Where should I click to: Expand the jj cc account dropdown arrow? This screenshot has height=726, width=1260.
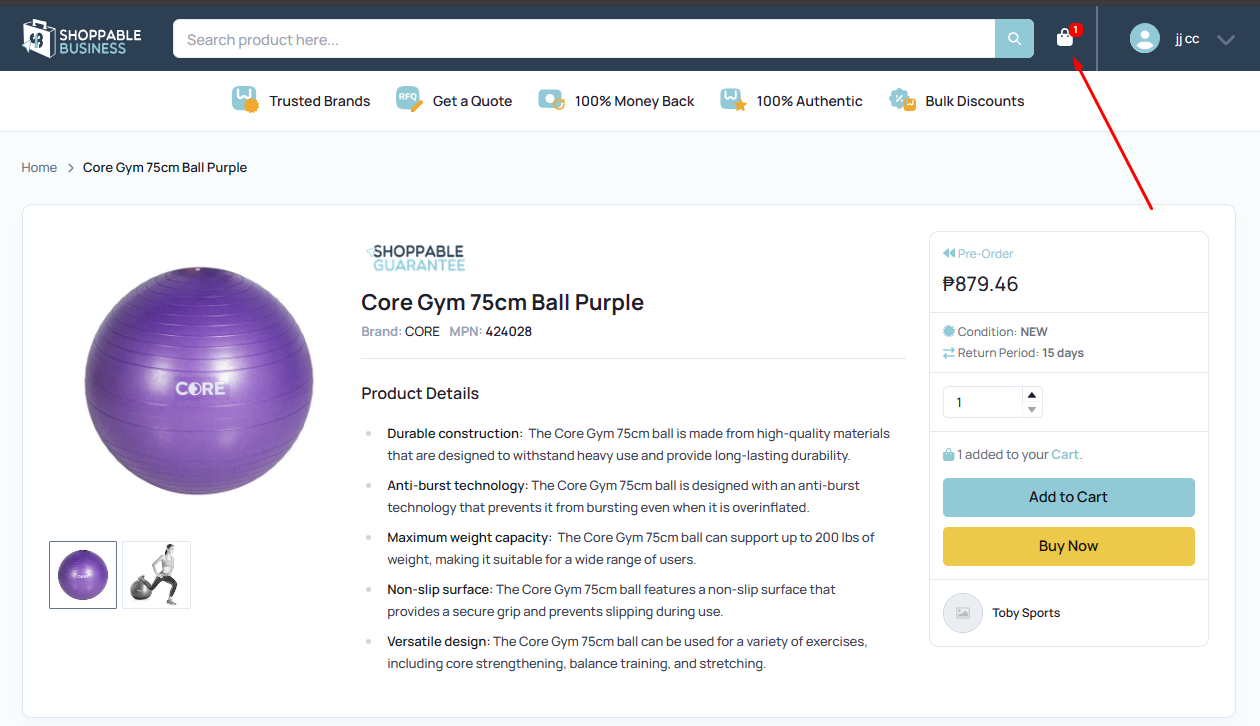[x=1226, y=40]
